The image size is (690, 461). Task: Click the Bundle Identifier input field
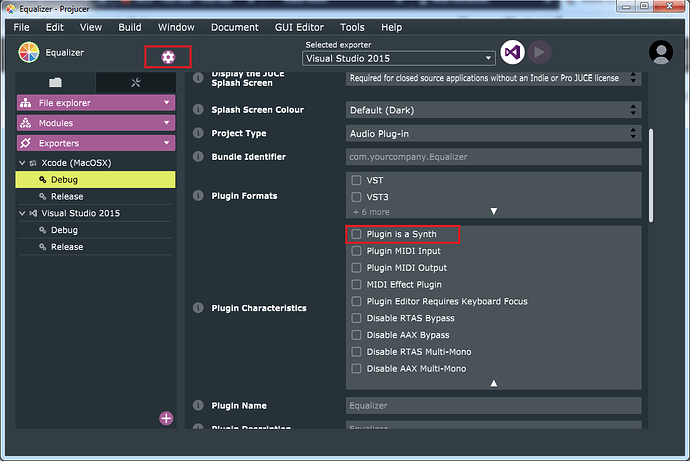click(493, 157)
